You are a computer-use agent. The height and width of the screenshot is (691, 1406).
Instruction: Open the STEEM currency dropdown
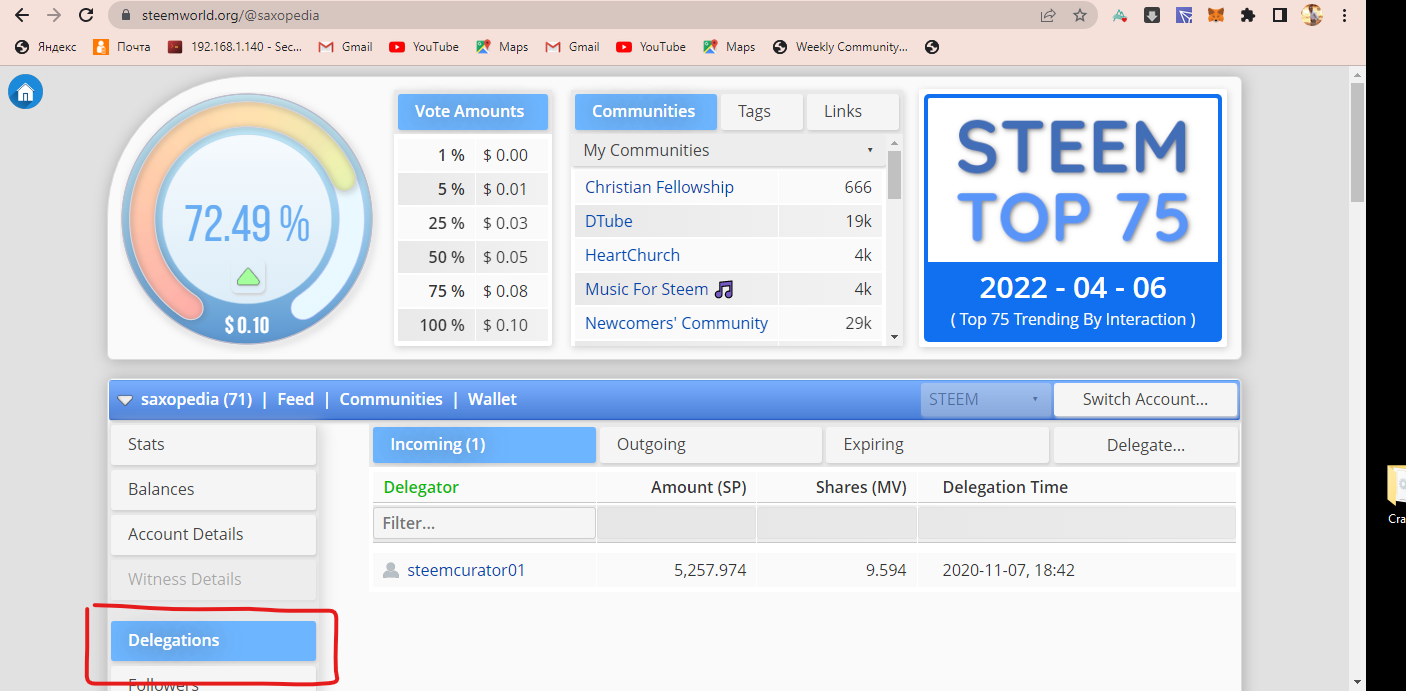click(984, 399)
